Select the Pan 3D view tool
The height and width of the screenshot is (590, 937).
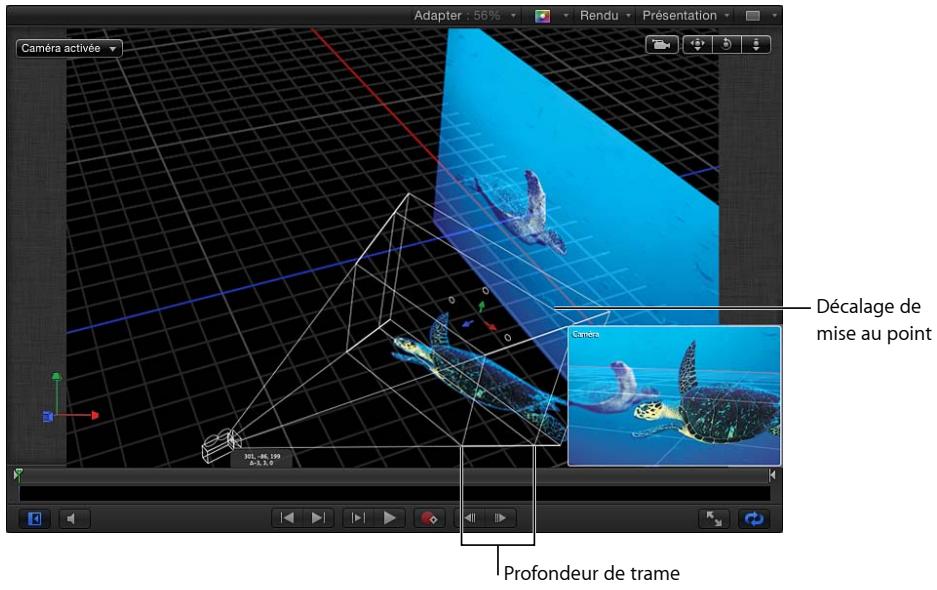coord(697,45)
